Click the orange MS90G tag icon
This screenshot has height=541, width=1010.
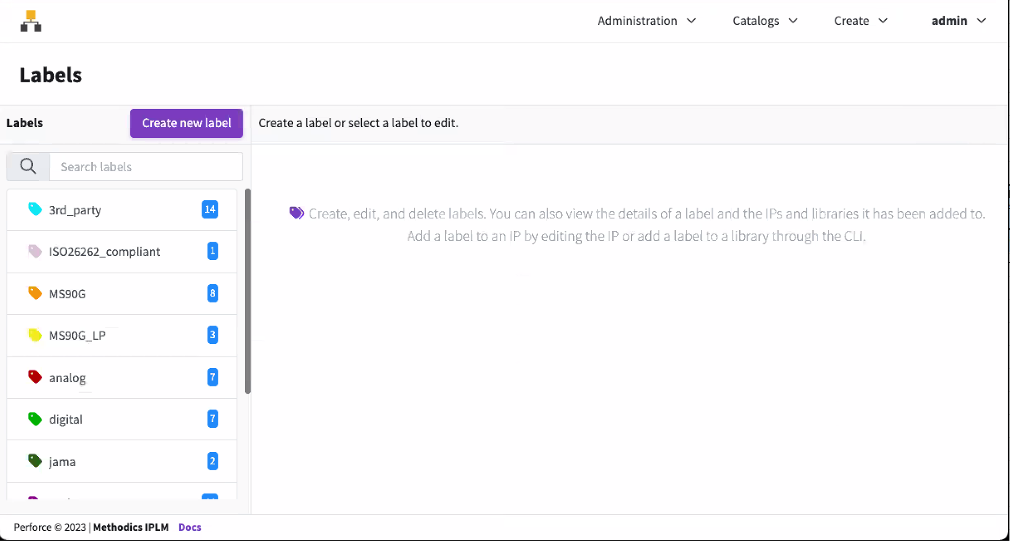pyautogui.click(x=35, y=294)
